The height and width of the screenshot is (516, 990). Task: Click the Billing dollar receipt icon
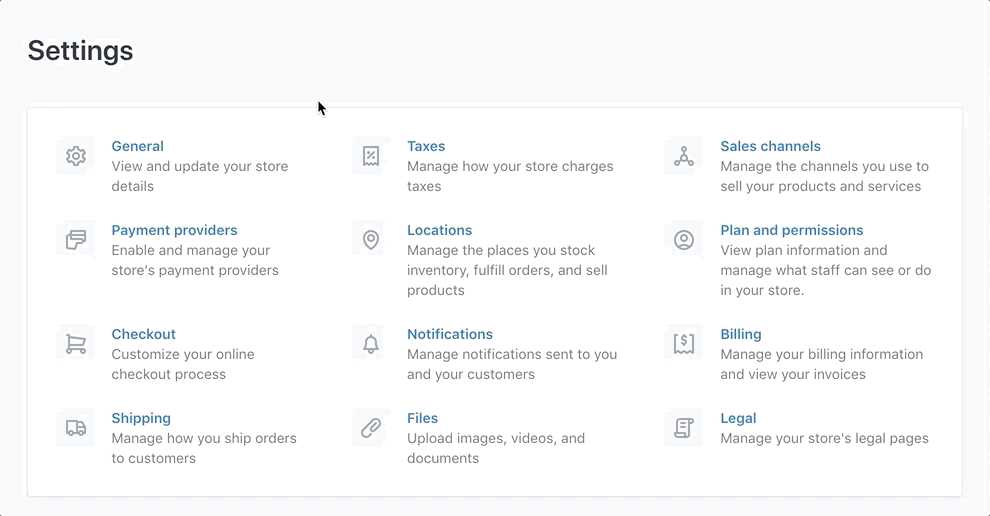pyautogui.click(x=684, y=344)
